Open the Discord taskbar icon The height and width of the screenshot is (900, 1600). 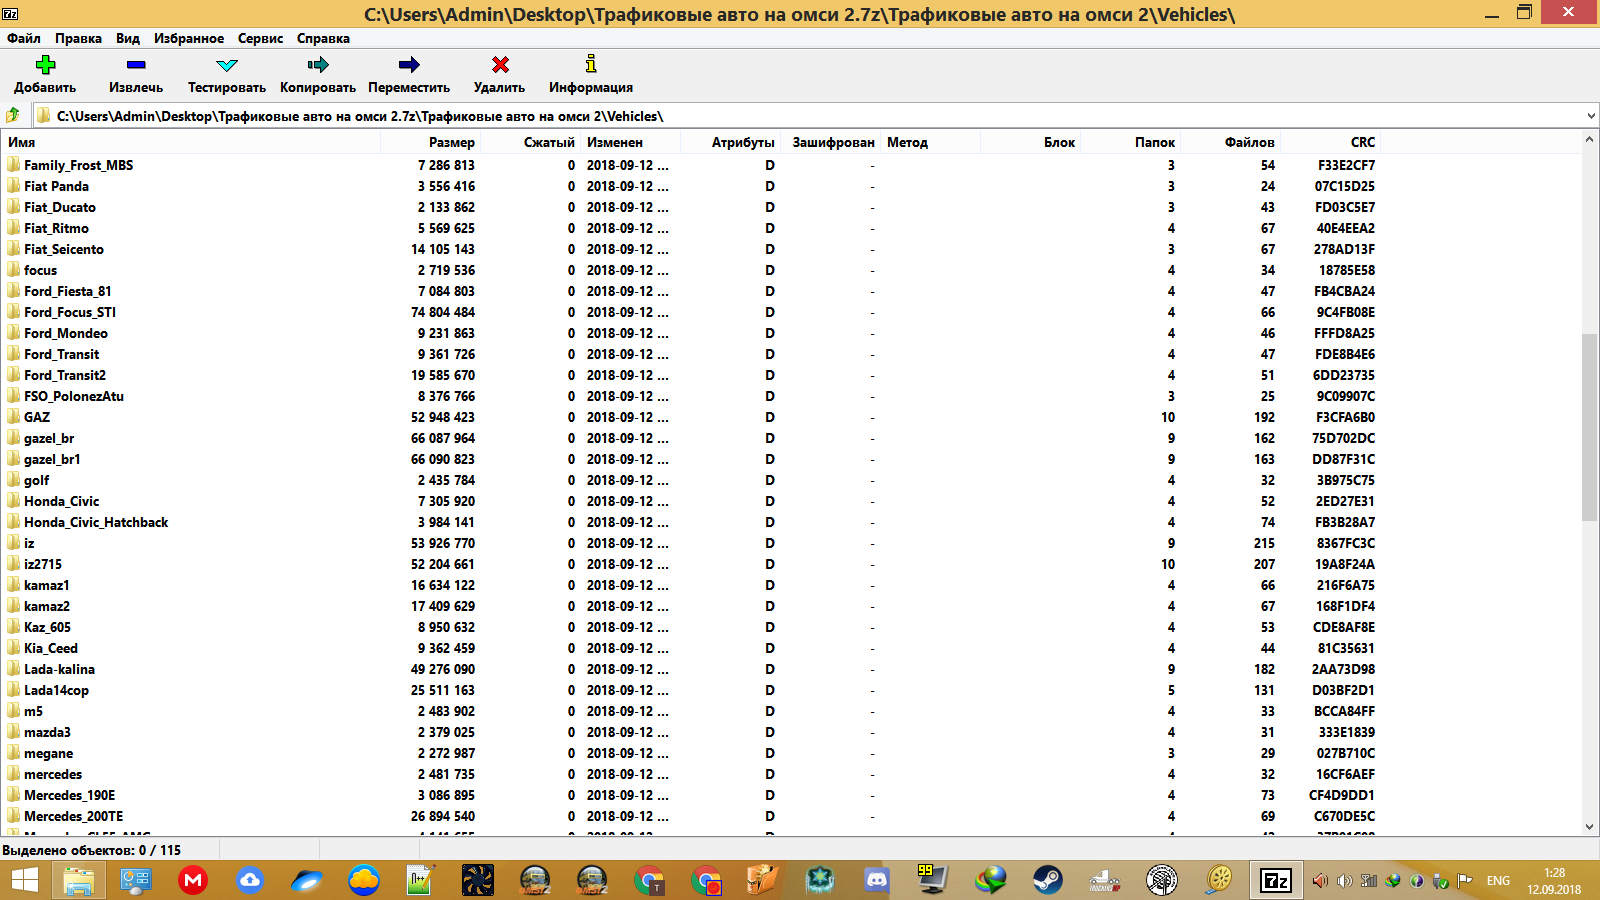click(876, 880)
